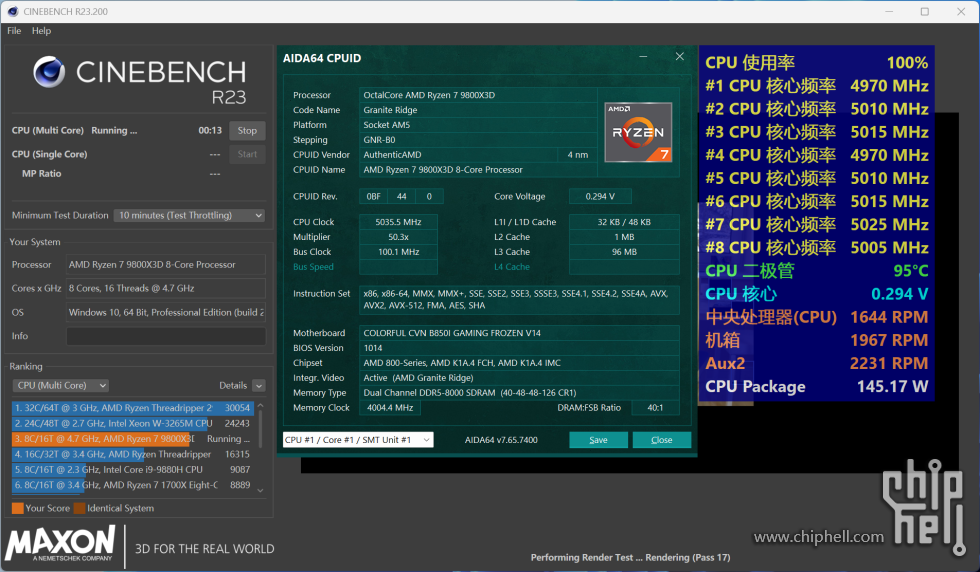
Task: Click the Memory Clock value 4004.4 MHz
Action: click(x=390, y=408)
